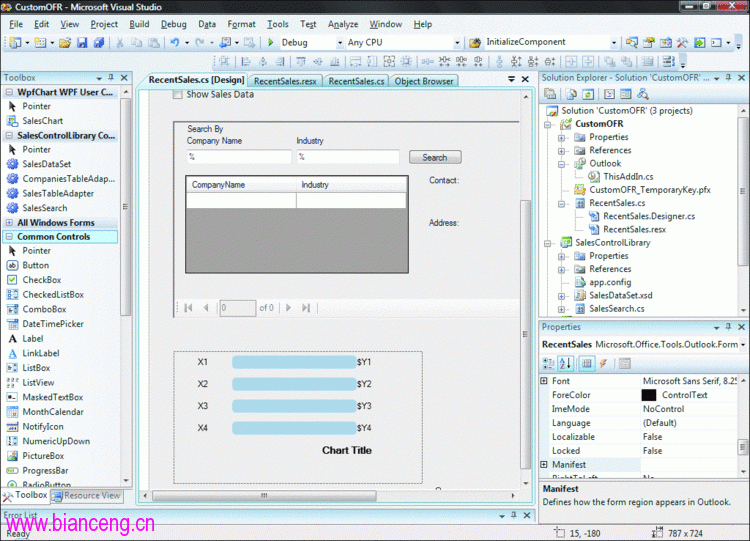This screenshot has width=750, height=541.
Task: Pick the Button control in Toolbox
Action: [35, 265]
